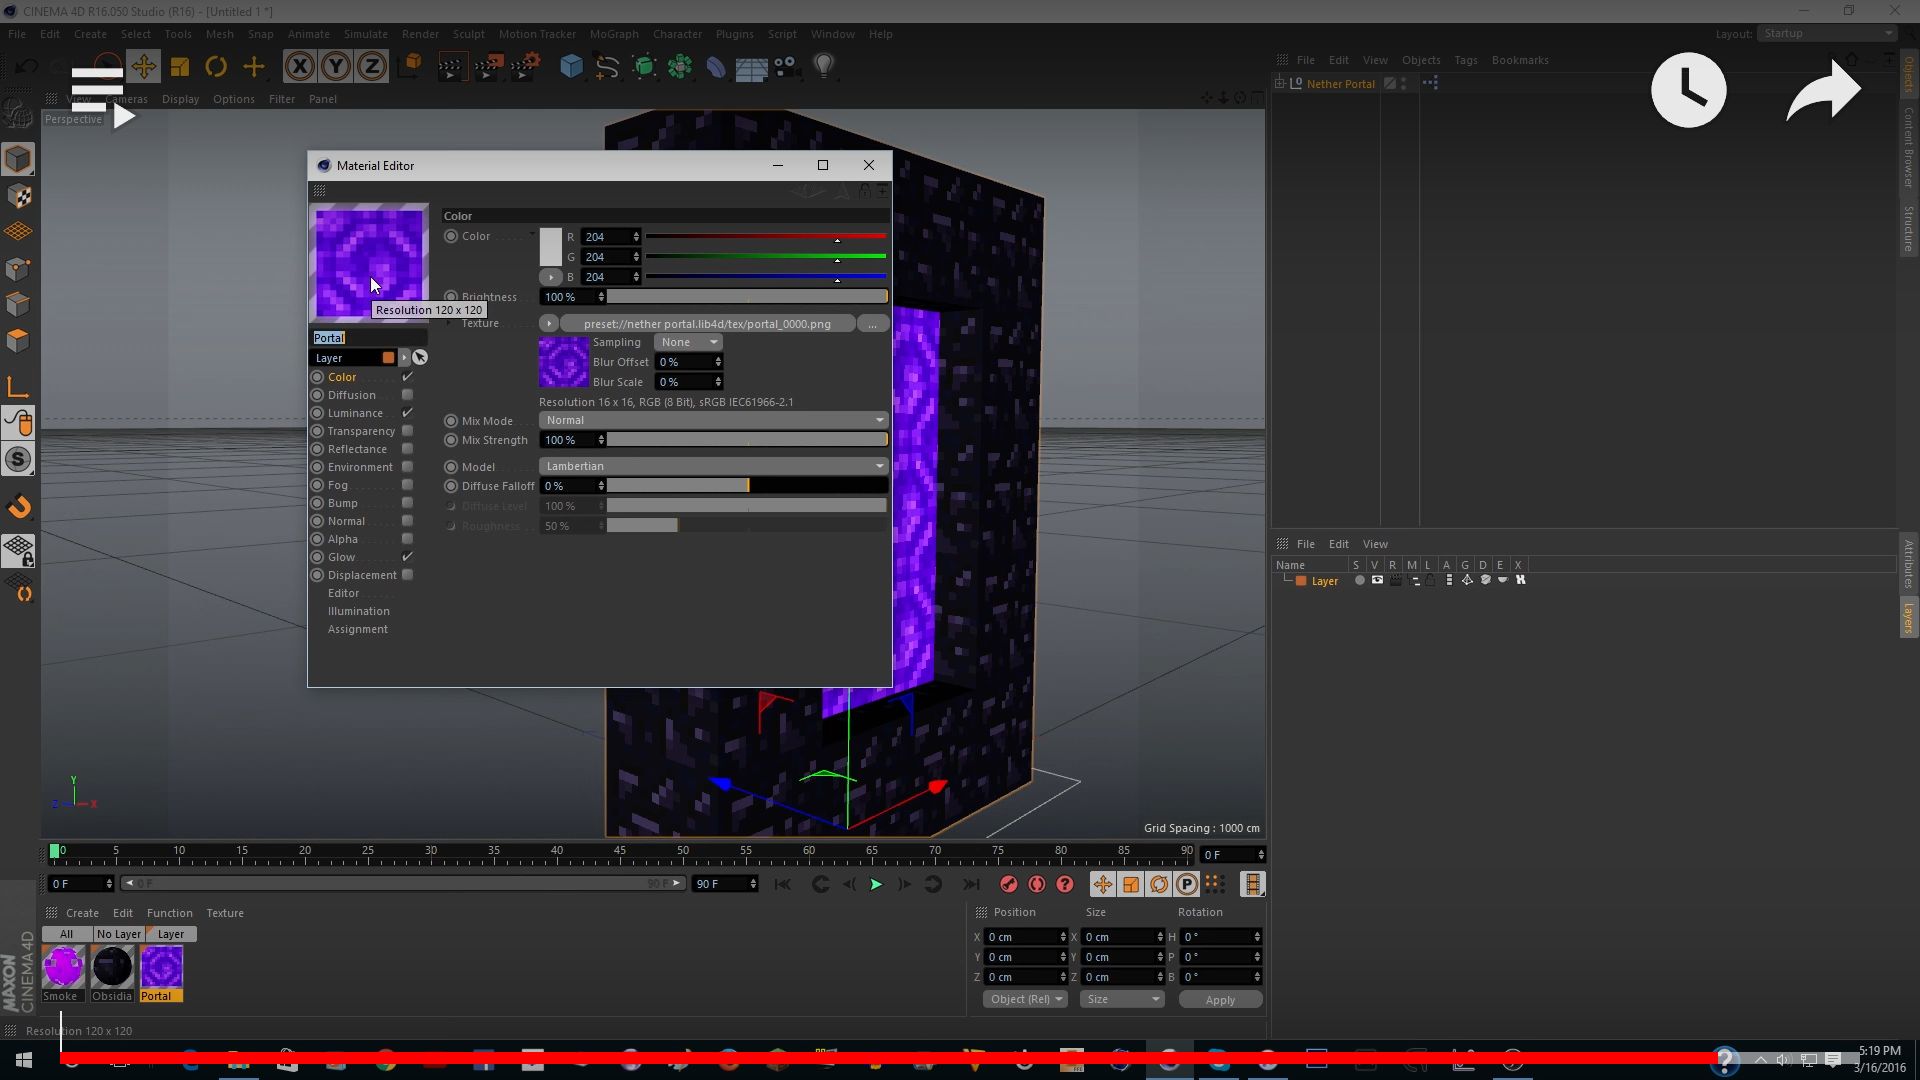Toggle the Glow channel checkbox
This screenshot has height=1080, width=1920.
(x=407, y=557)
